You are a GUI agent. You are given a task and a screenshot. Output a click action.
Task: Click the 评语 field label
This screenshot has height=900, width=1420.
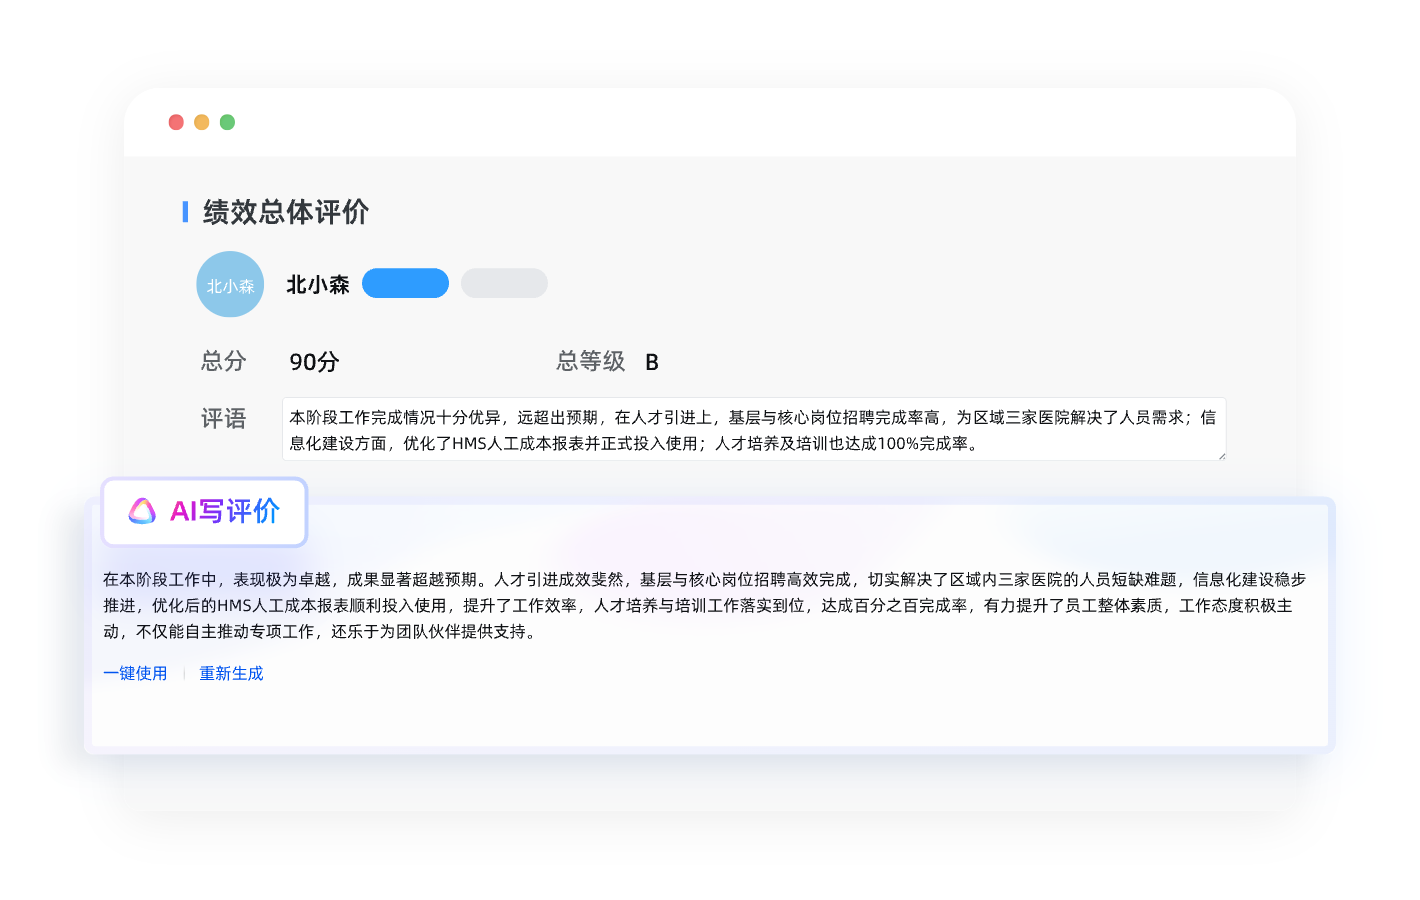coord(223,418)
